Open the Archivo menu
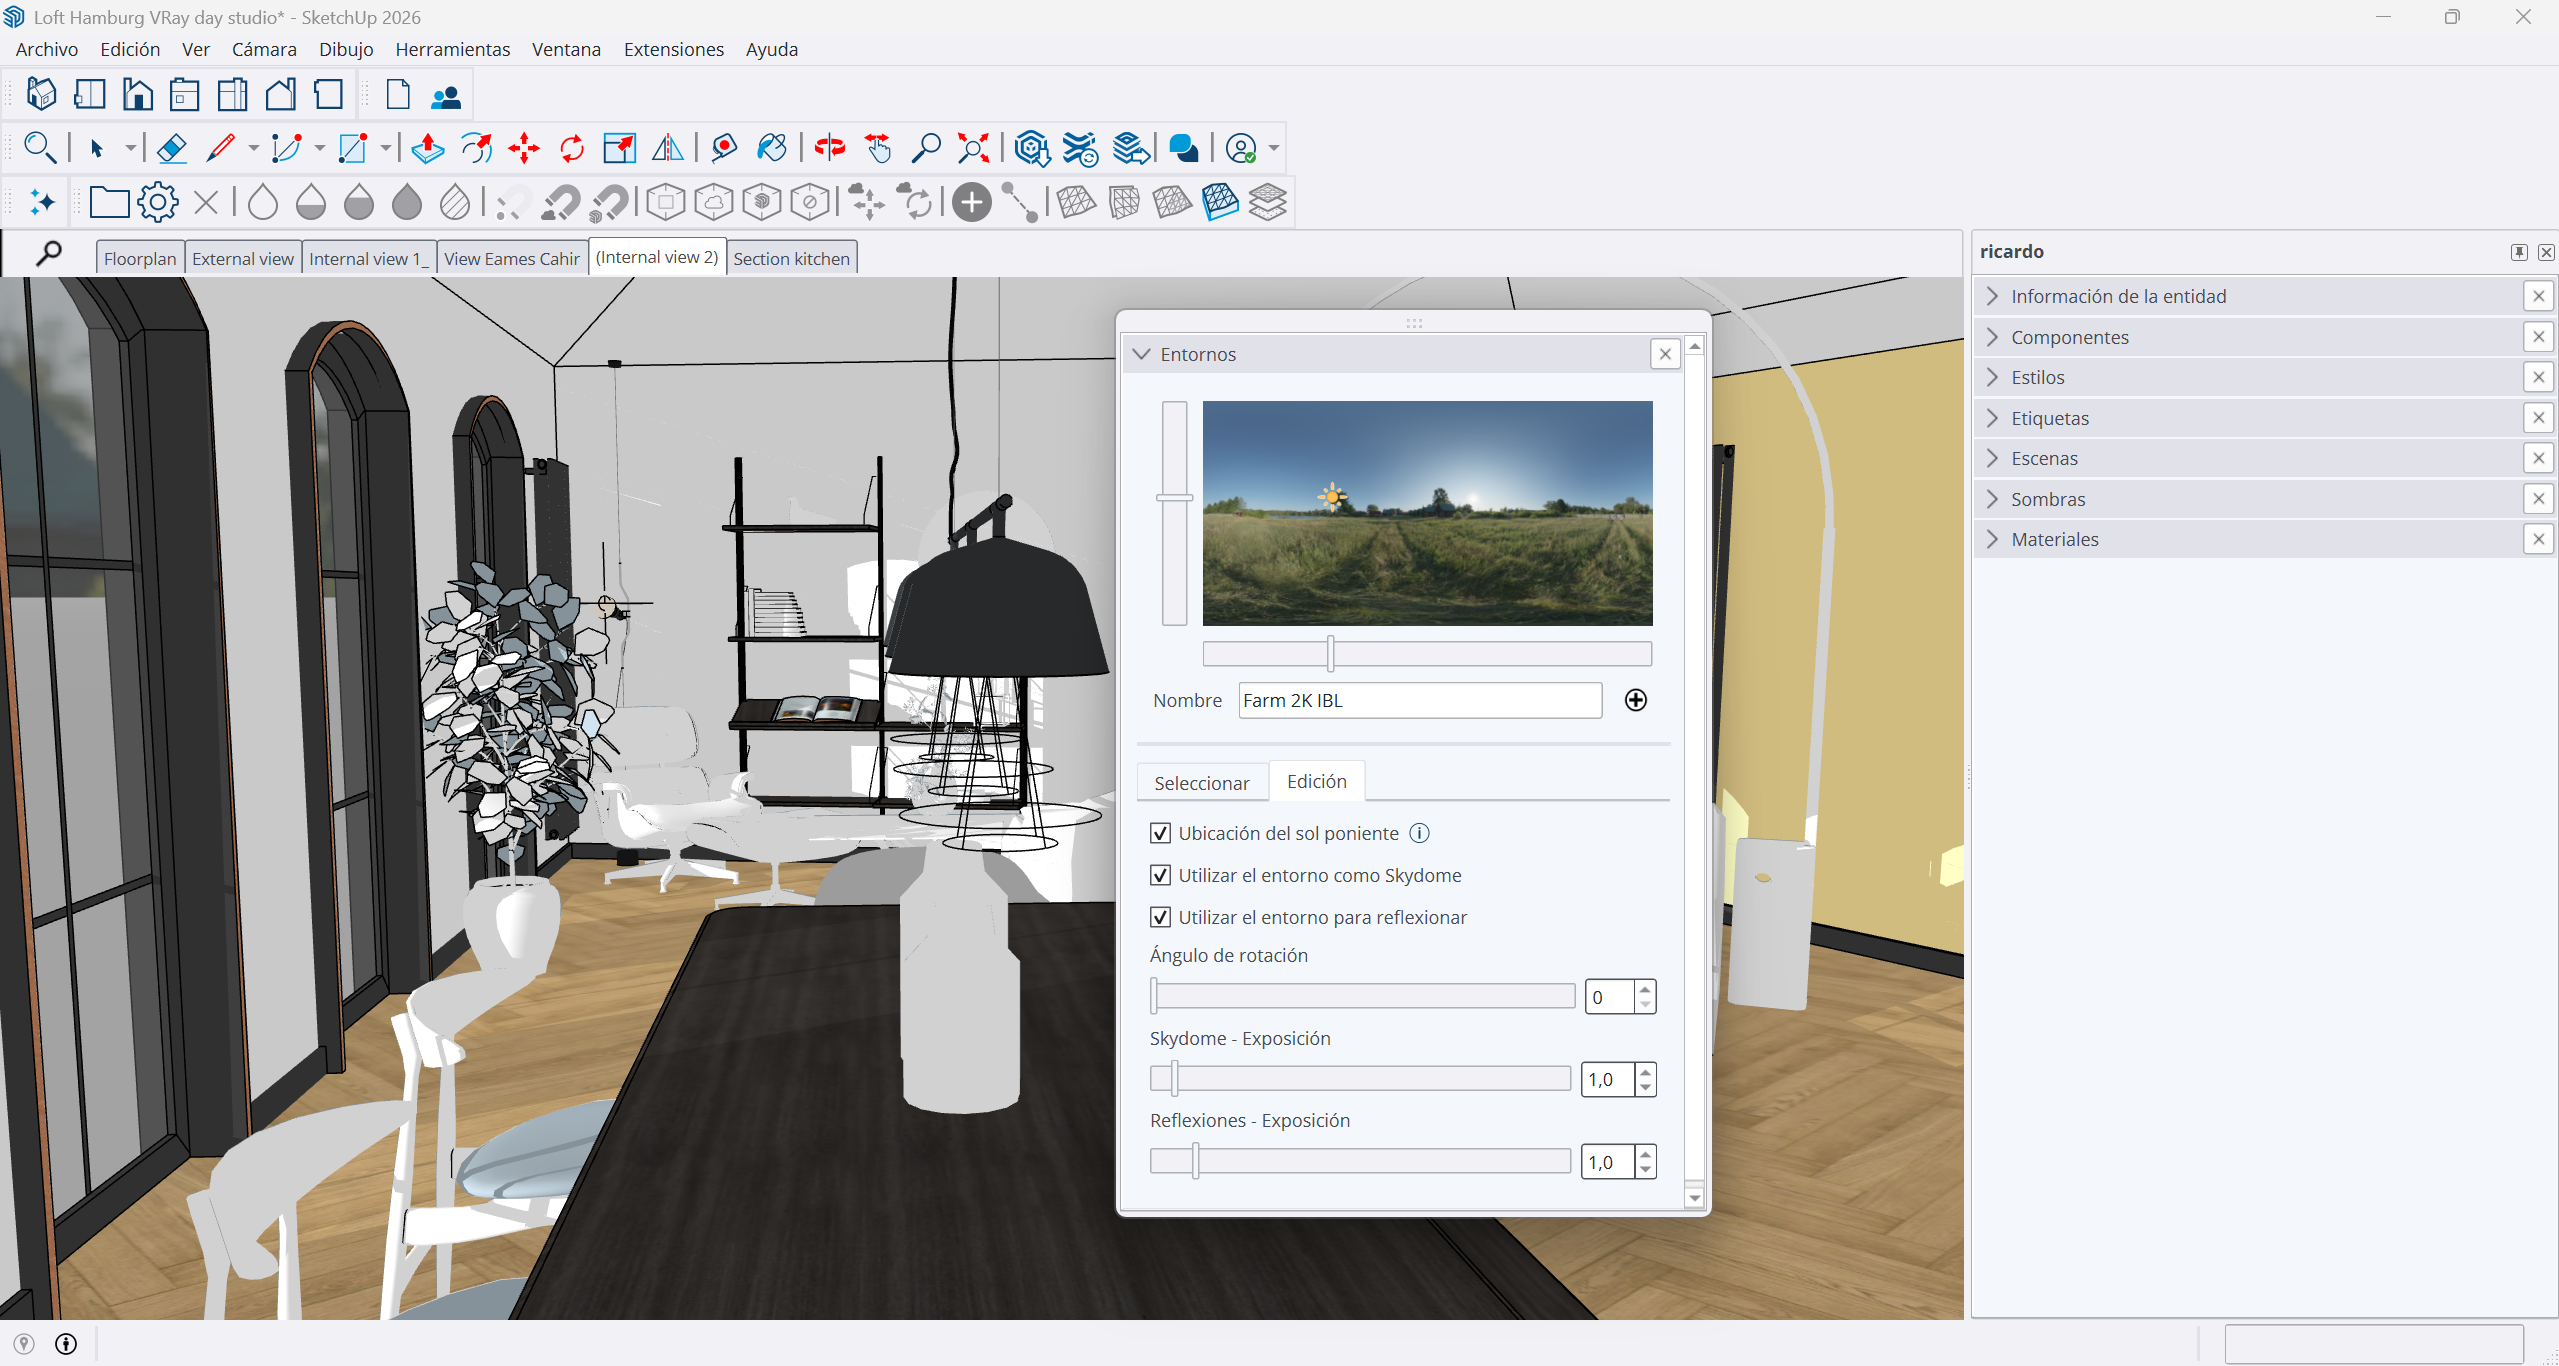This screenshot has height=1366, width=2559. pos(47,49)
